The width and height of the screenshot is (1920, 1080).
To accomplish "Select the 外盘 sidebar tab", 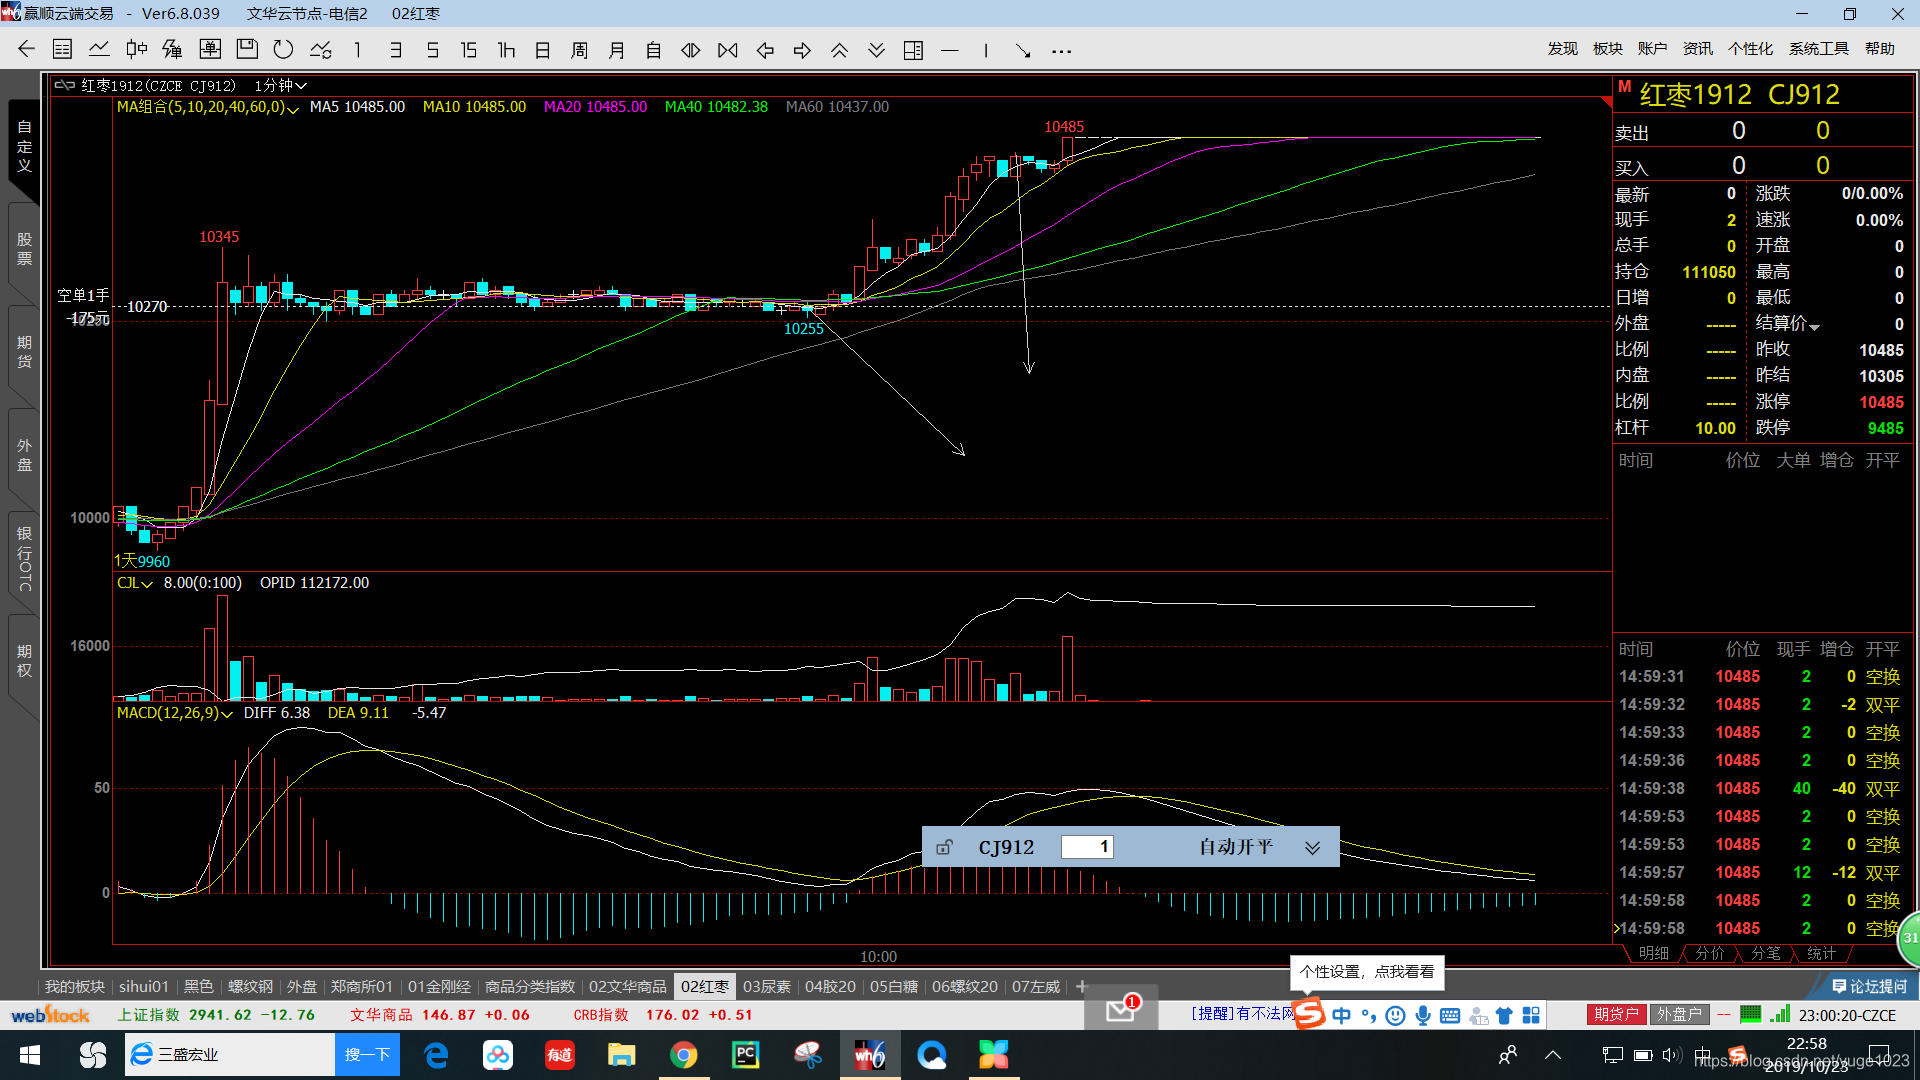I will pyautogui.click(x=24, y=455).
